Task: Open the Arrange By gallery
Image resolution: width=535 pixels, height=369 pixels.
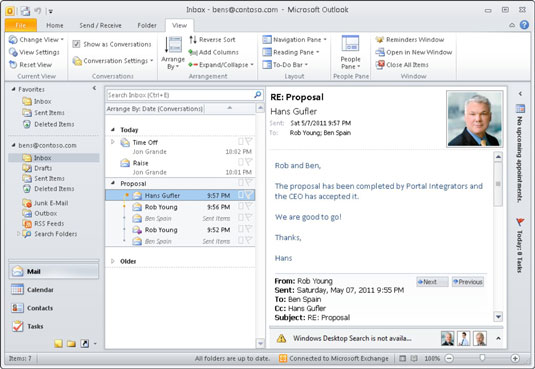Action: [x=173, y=53]
